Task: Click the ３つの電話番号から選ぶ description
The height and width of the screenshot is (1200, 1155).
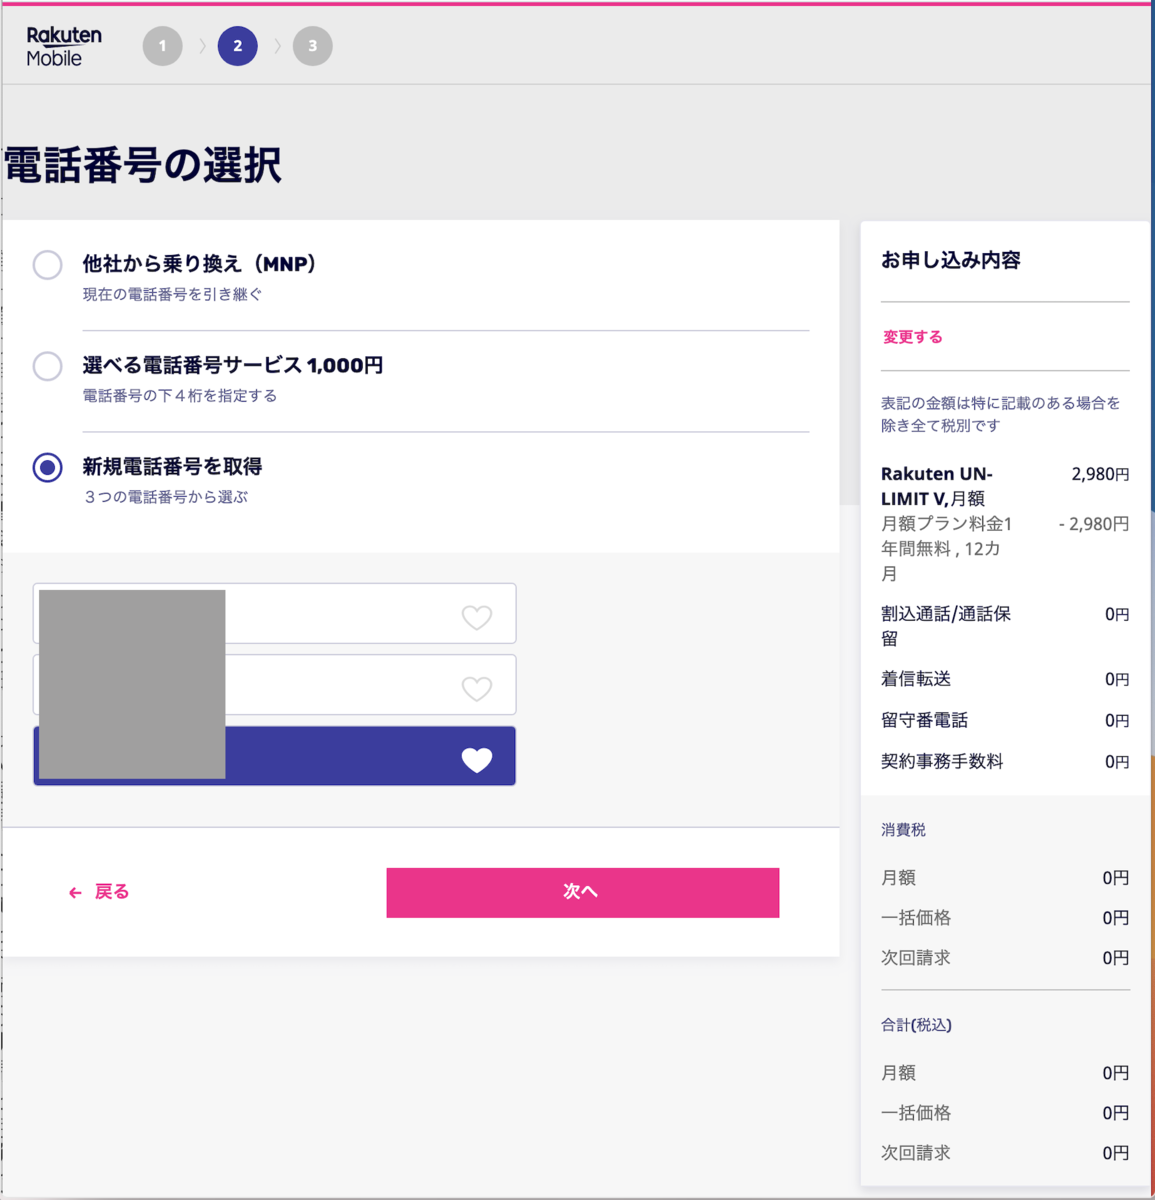Action: [165, 497]
